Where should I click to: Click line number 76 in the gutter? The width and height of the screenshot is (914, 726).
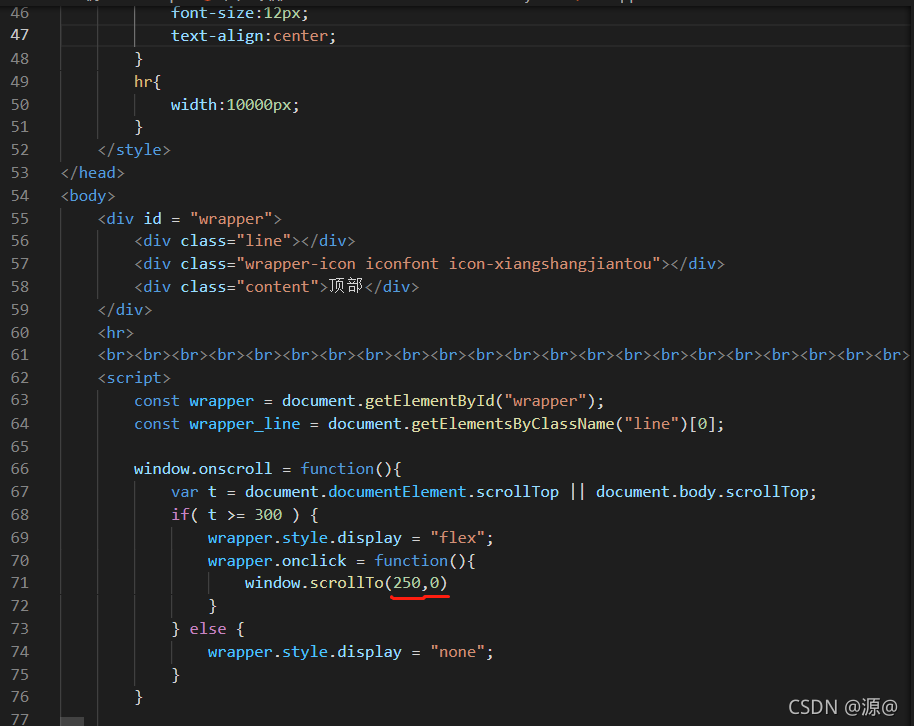(x=19, y=697)
